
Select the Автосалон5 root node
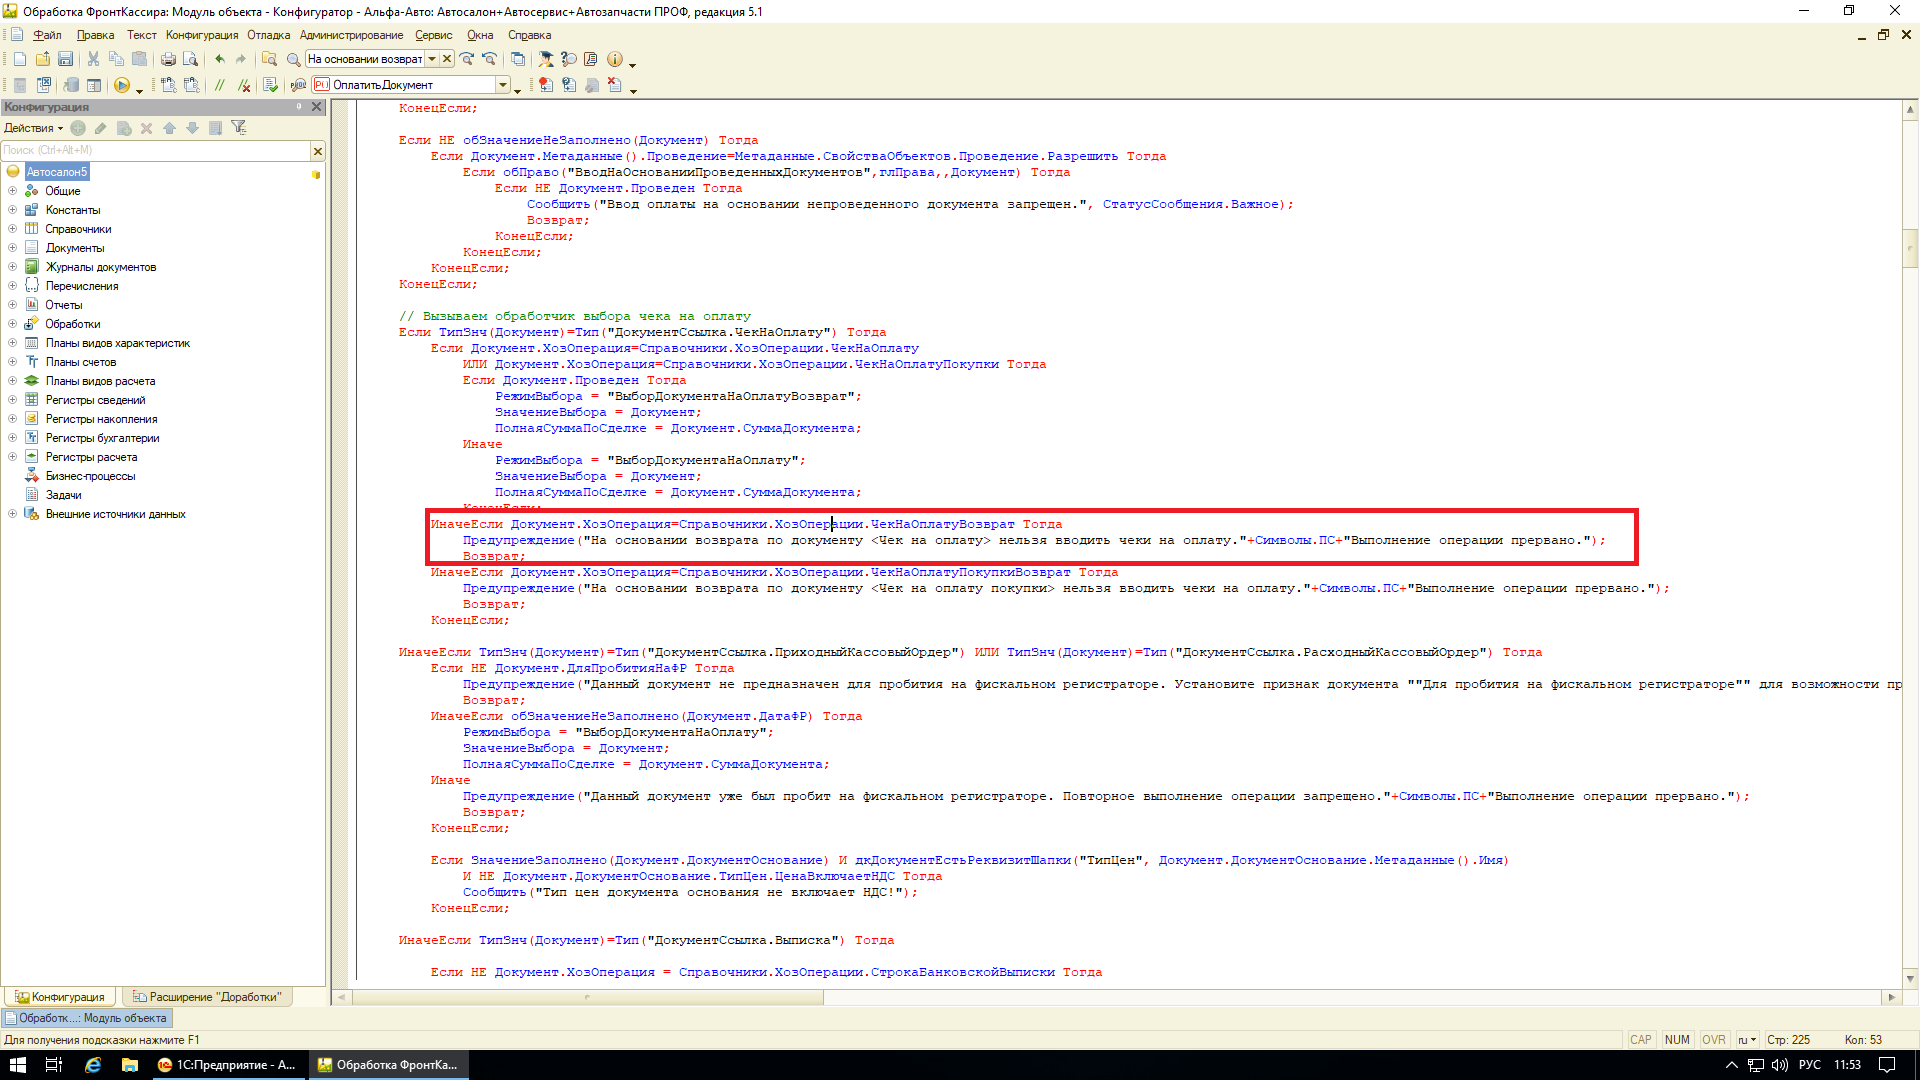point(57,172)
